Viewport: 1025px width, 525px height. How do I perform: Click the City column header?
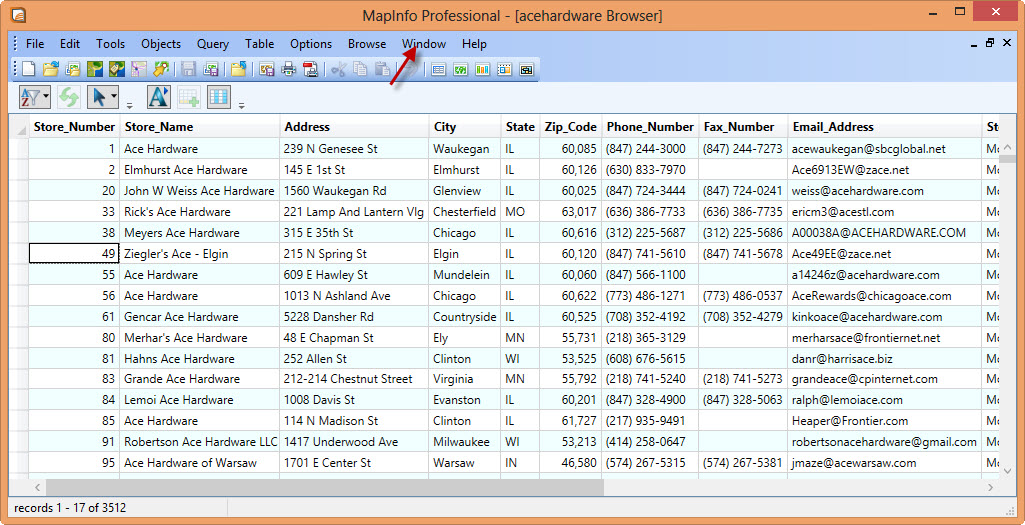click(x=465, y=127)
